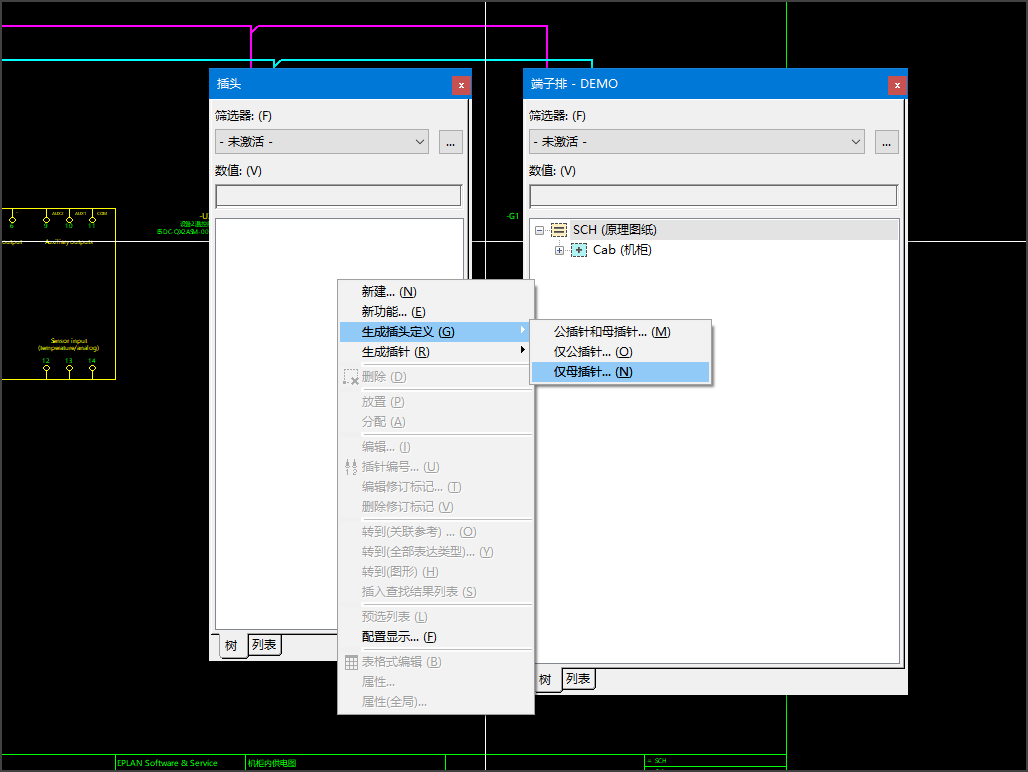Click the ... button in 端子排 window
Image resolution: width=1028 pixels, height=772 pixels.
tap(886, 142)
